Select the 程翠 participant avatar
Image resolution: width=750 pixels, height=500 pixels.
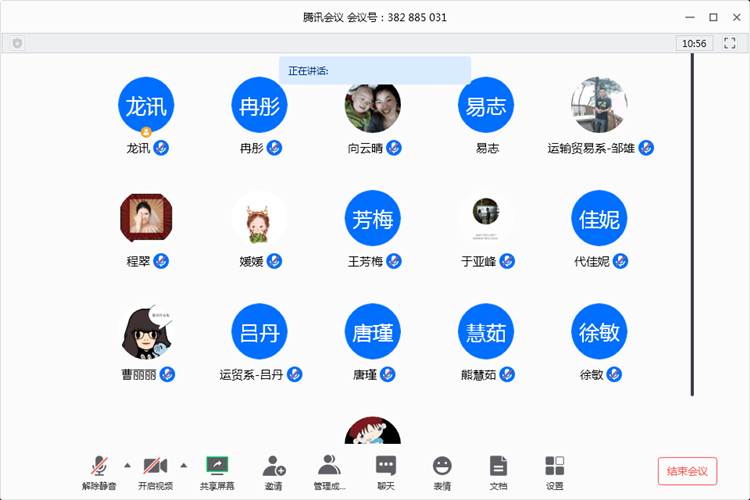tap(147, 218)
